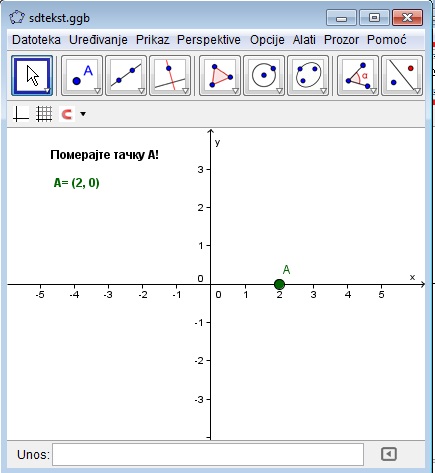The image size is (435, 473).
Task: Expand the Polygon tool submenu arrow
Action: point(235,91)
